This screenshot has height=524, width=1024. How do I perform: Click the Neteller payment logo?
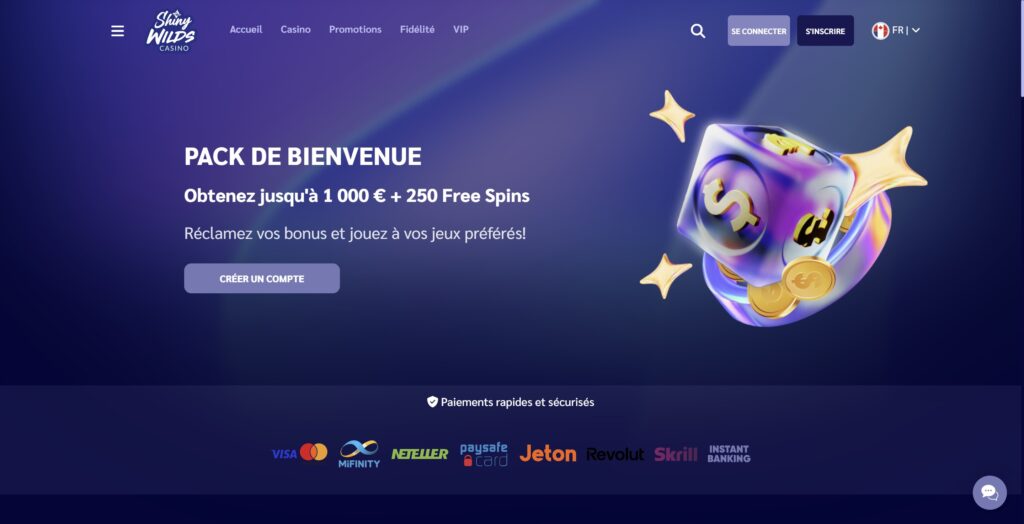click(x=420, y=453)
